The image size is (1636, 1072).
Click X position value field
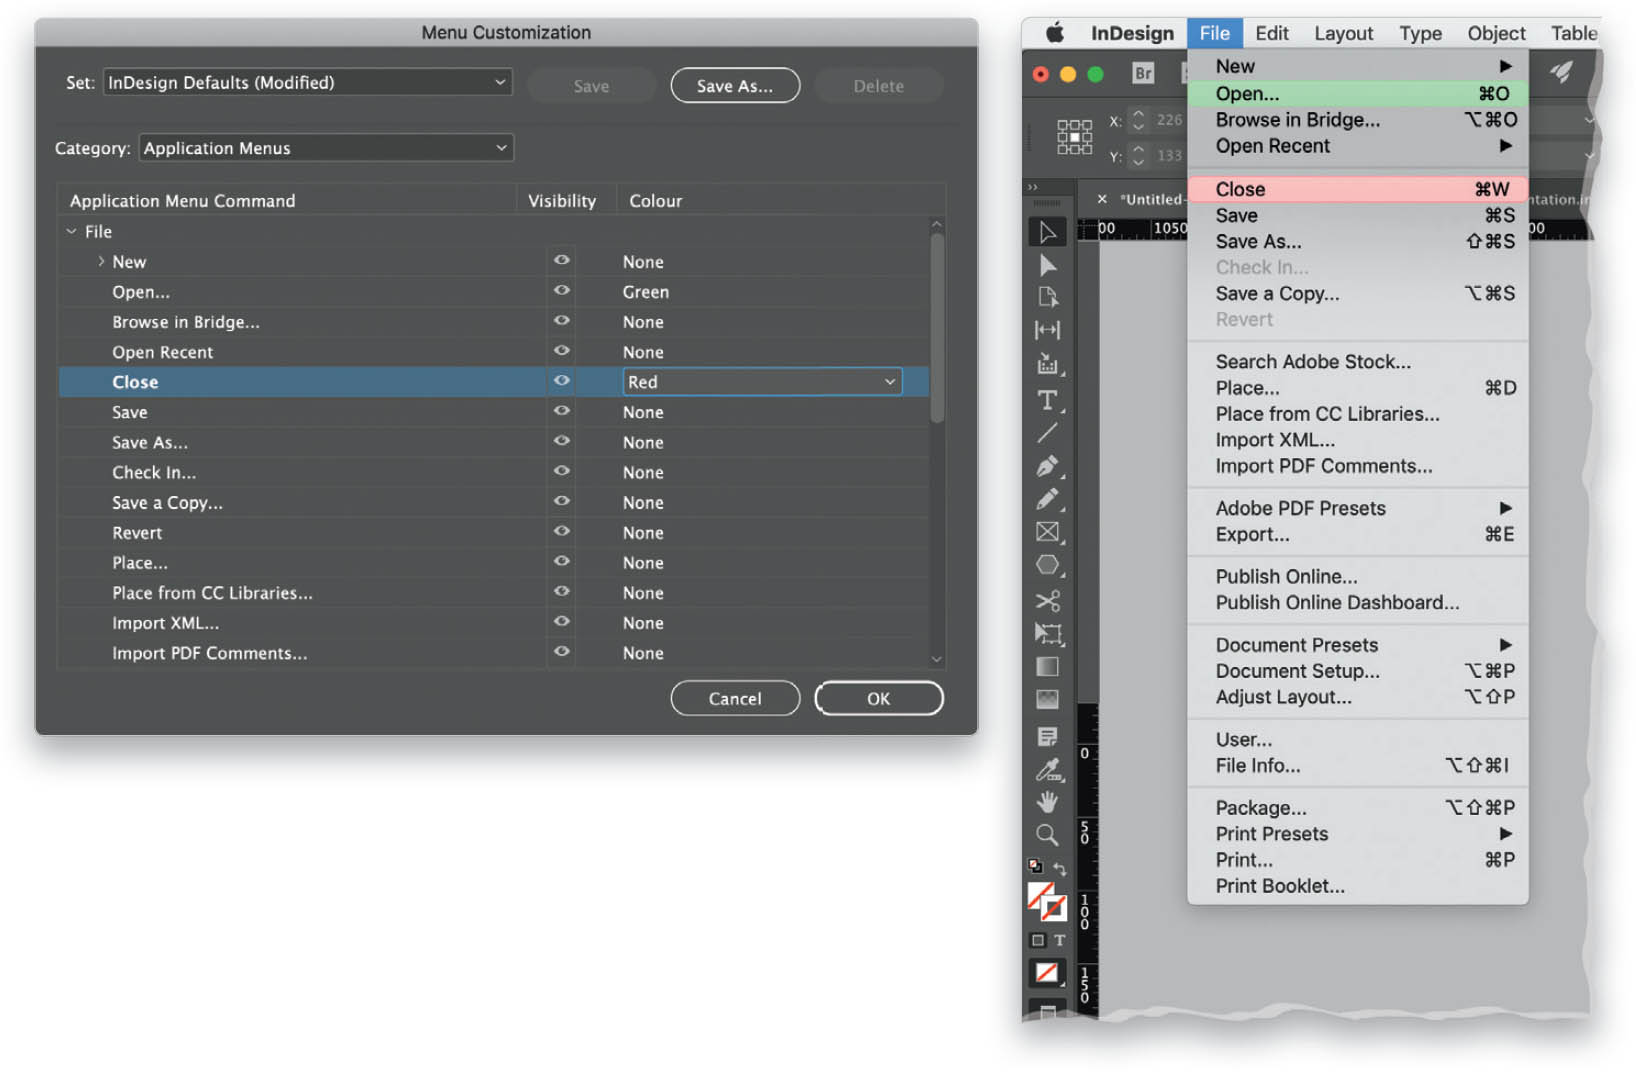point(1169,120)
